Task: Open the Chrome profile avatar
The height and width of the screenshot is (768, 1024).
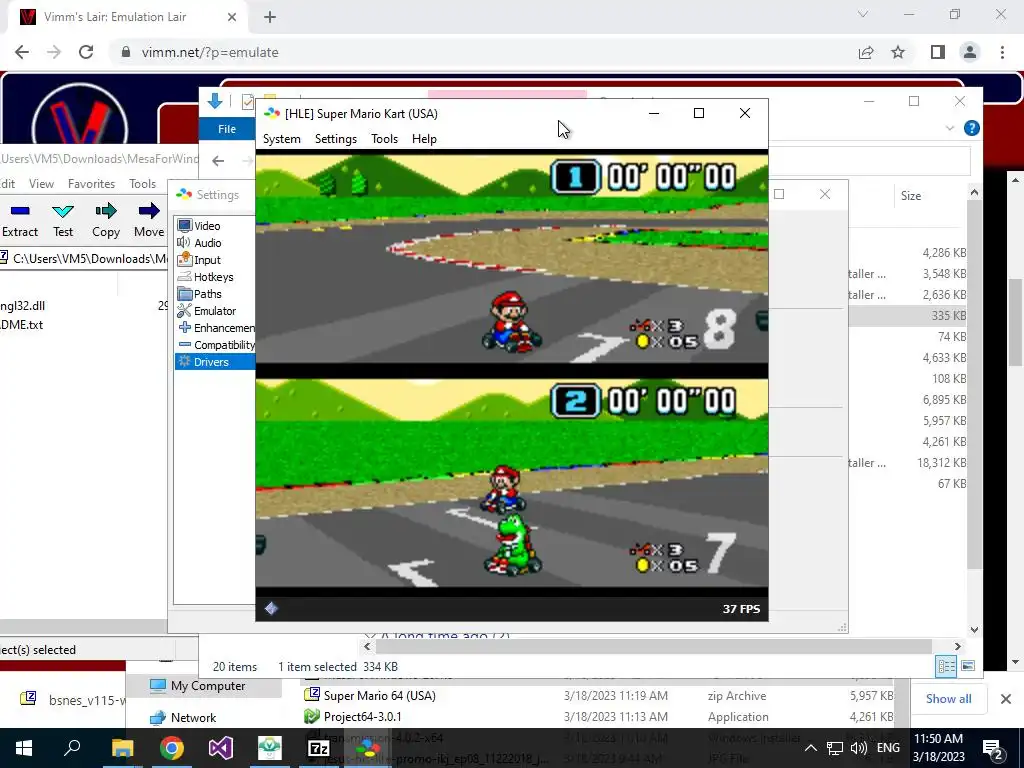Action: (x=970, y=52)
